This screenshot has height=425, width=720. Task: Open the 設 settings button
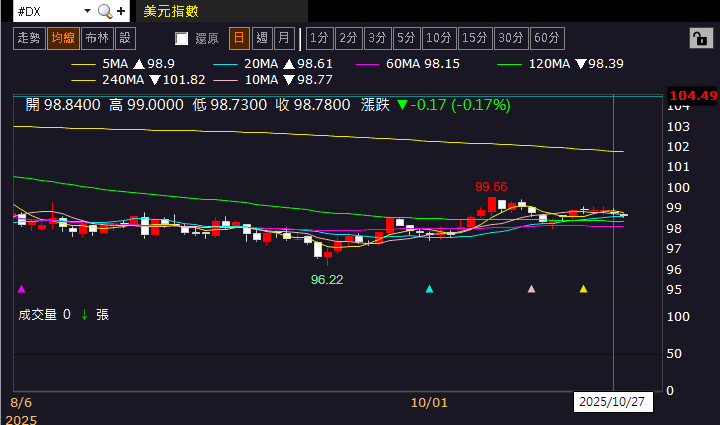[125, 38]
